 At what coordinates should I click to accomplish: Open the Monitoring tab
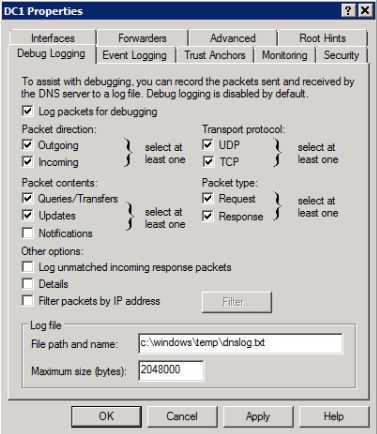(x=284, y=55)
